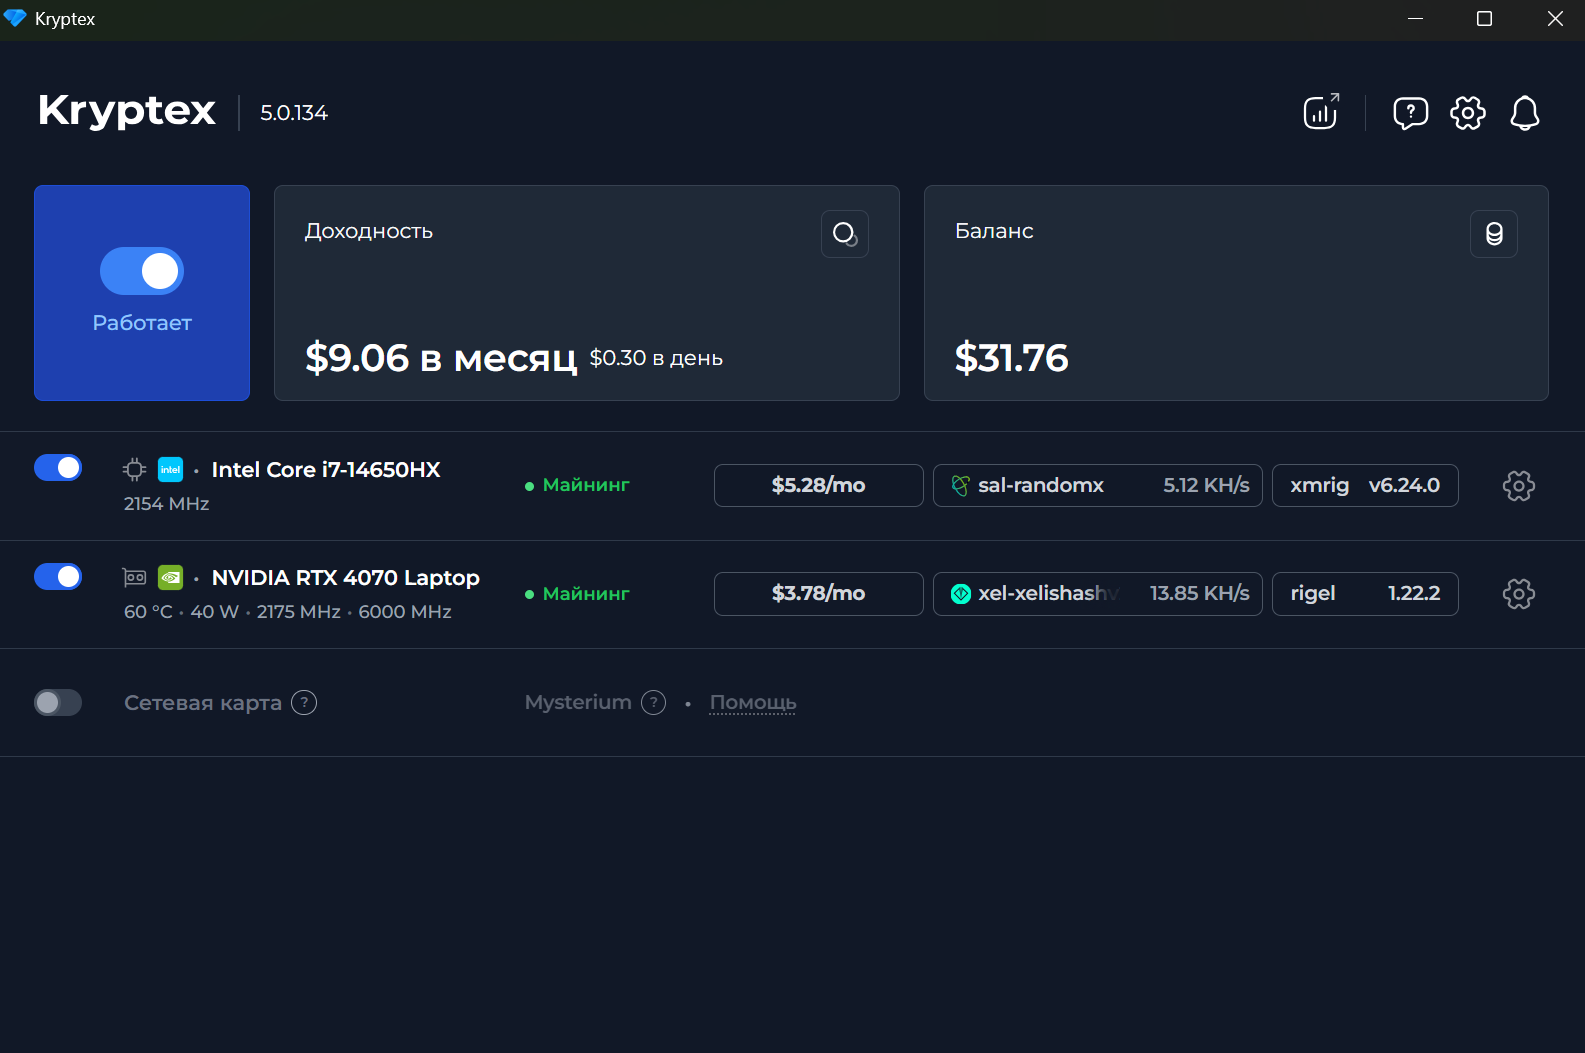Open the Помощь link
Viewport: 1585px width, 1053px height.
point(753,703)
